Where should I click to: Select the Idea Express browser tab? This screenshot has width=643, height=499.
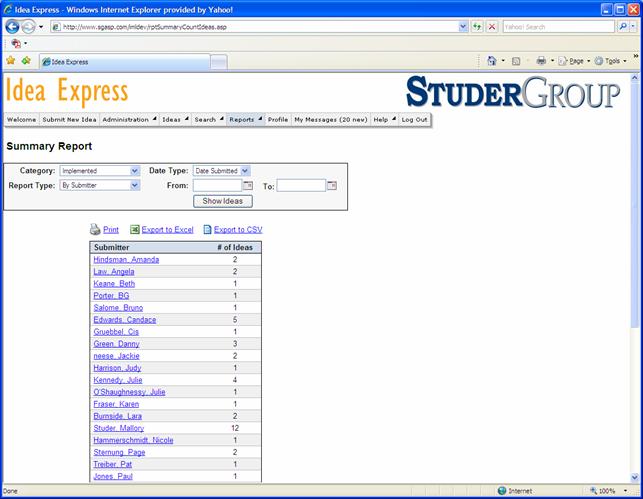coord(125,62)
